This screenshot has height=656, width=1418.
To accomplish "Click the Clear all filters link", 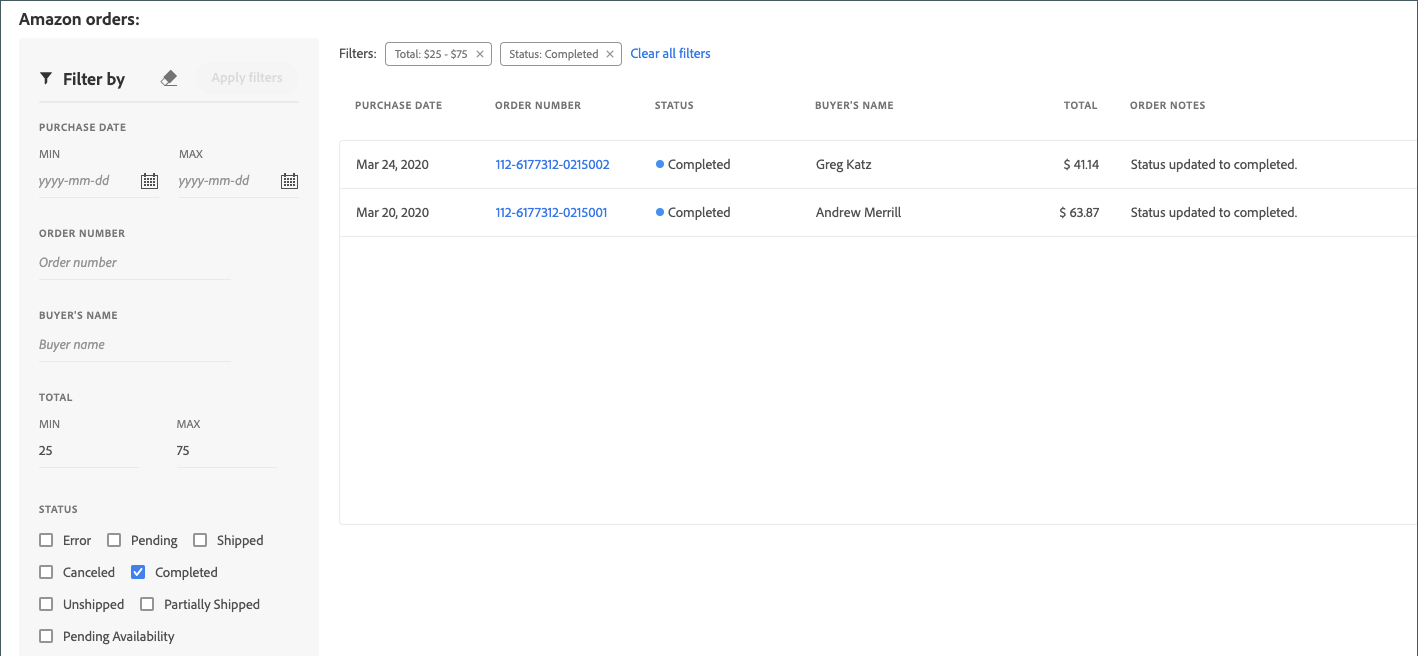I will [x=670, y=53].
